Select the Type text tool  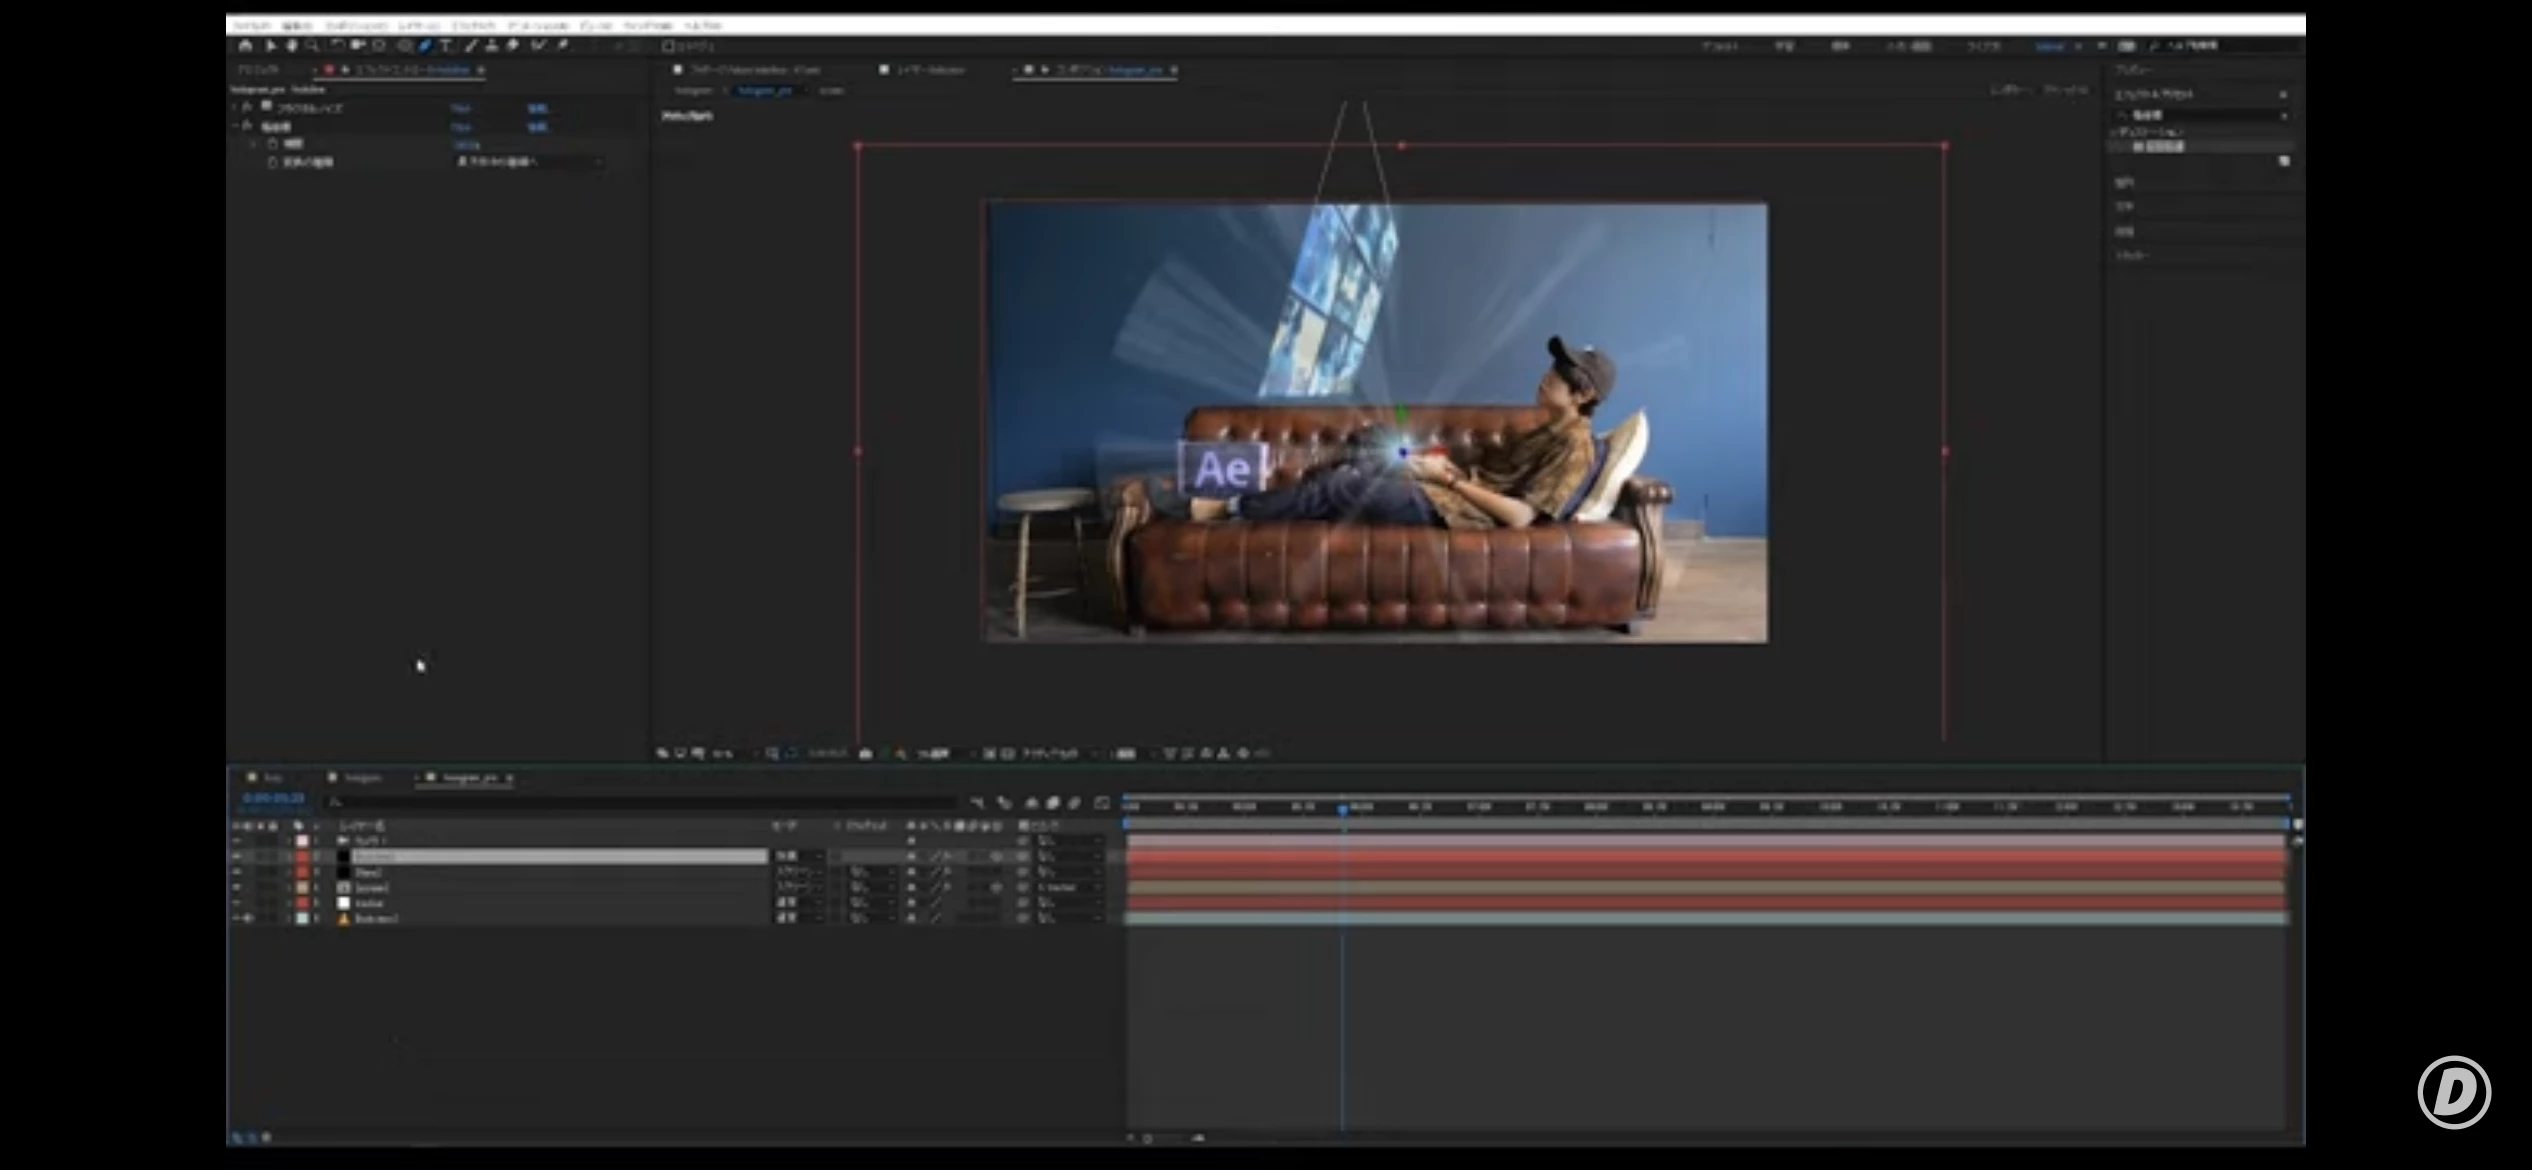446,46
